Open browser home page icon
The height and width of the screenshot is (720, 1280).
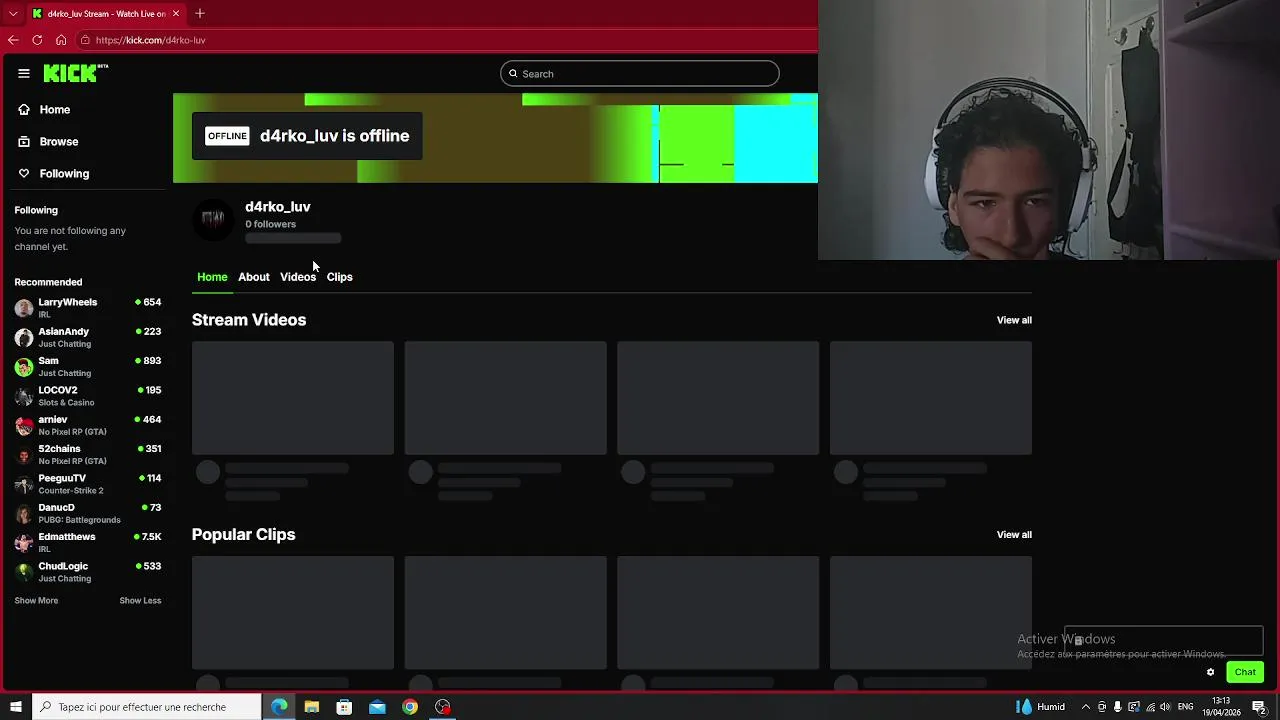tap(61, 40)
